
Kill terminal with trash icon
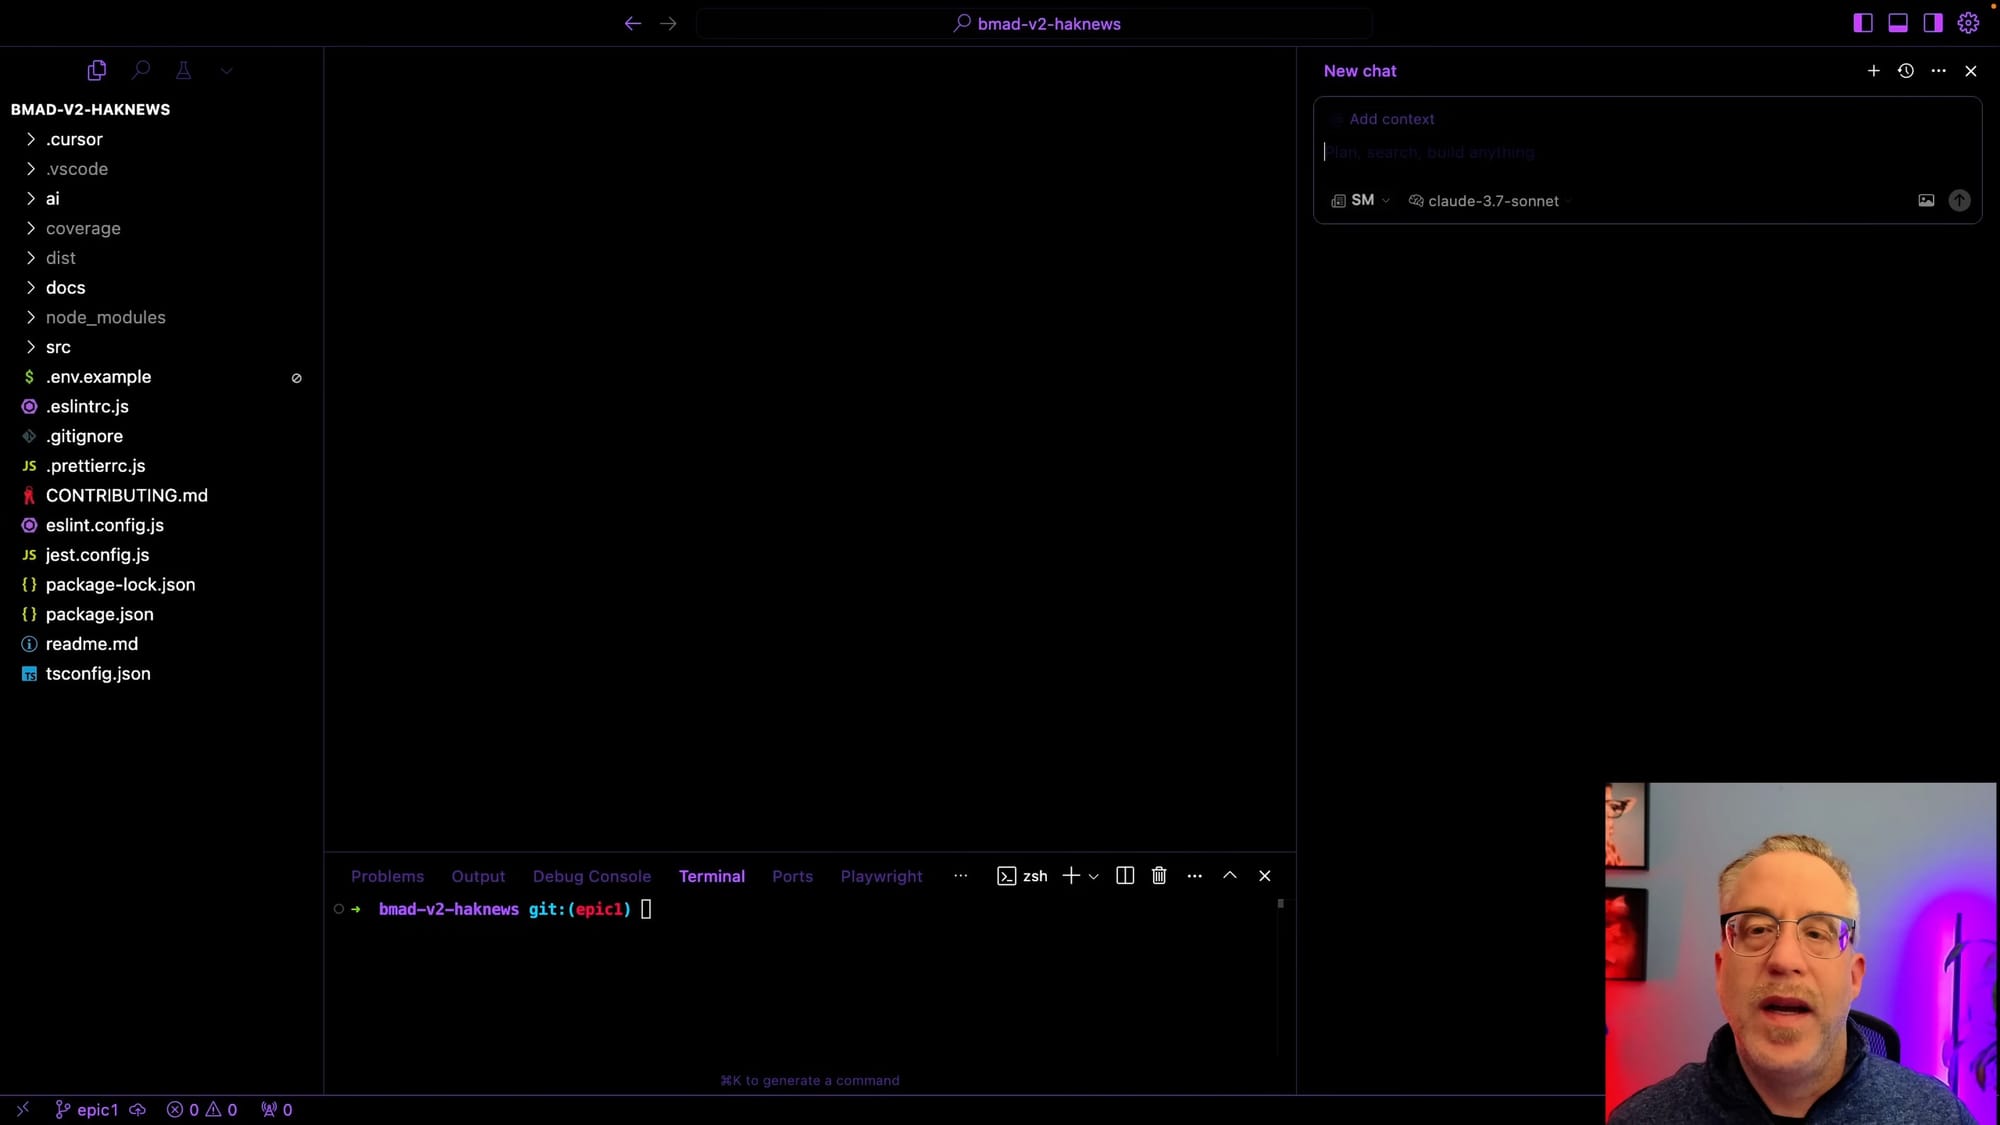point(1159,876)
